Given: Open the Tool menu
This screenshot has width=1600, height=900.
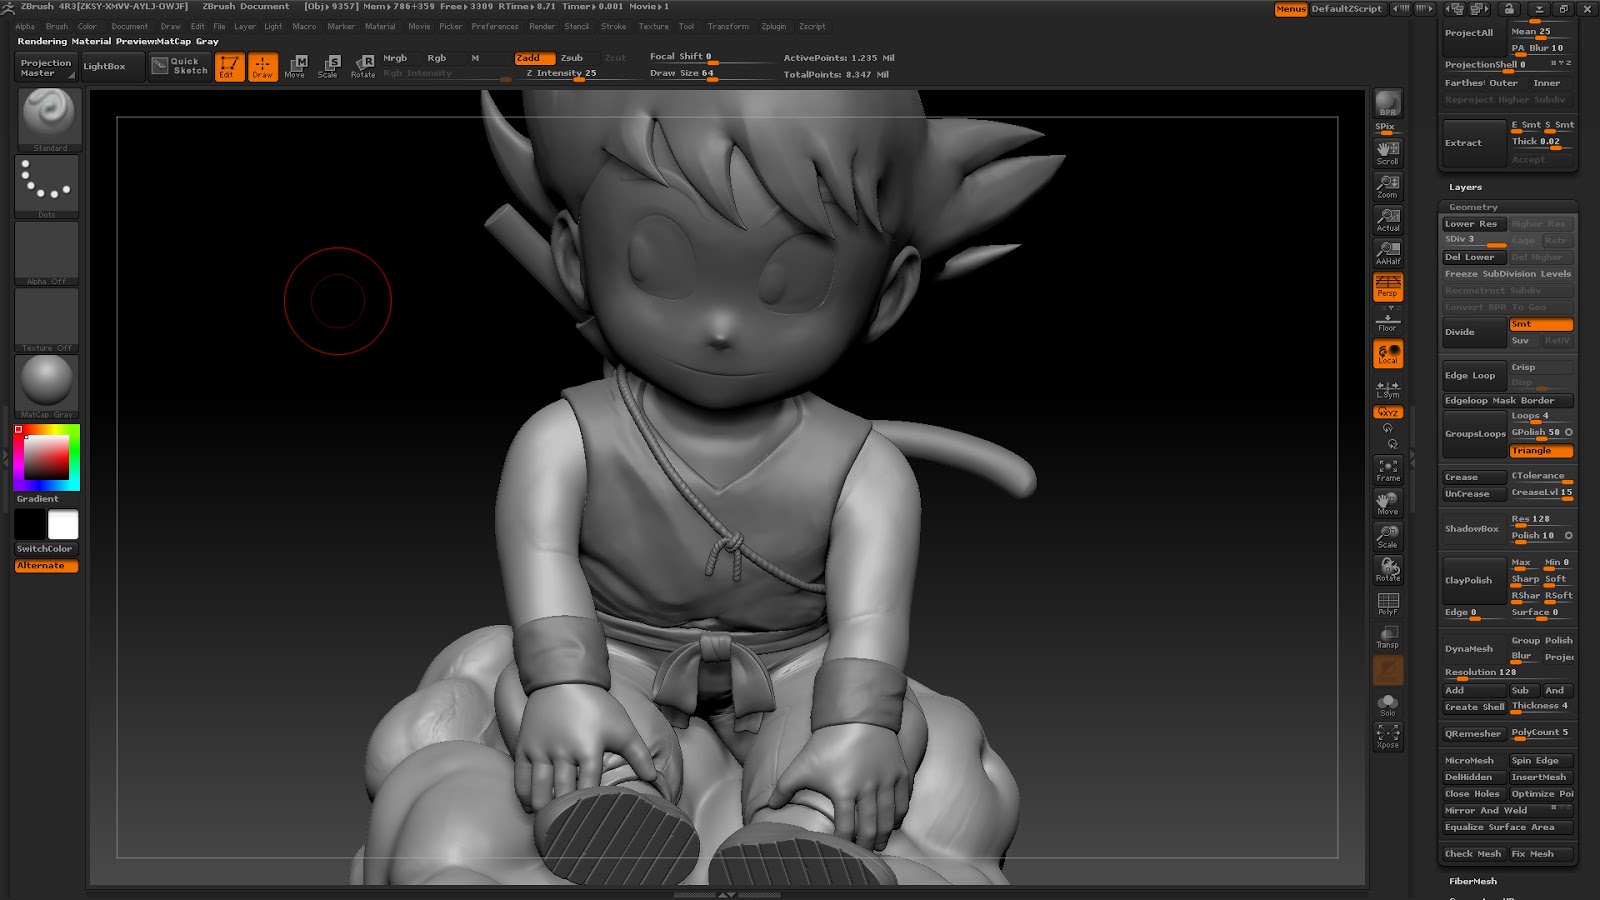Looking at the screenshot, I should [686, 27].
